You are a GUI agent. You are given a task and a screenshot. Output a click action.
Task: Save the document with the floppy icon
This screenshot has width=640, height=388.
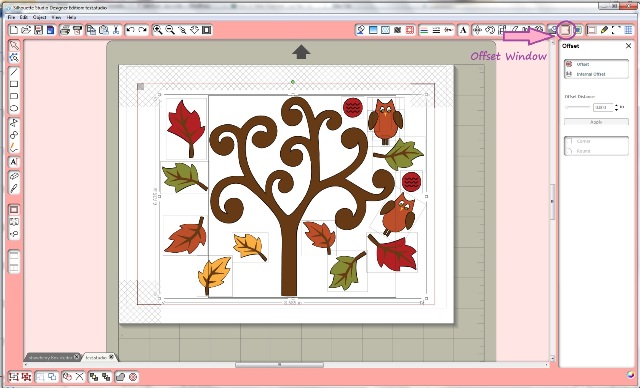pyautogui.click(x=38, y=30)
